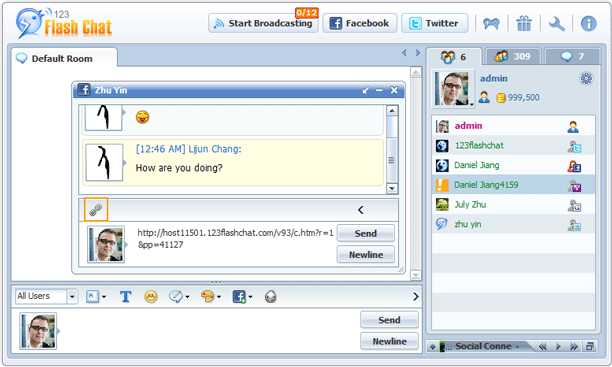Image resolution: width=612 pixels, height=367 pixels.
Task: Click the play arrow in Social Connect bar
Action: (558, 346)
